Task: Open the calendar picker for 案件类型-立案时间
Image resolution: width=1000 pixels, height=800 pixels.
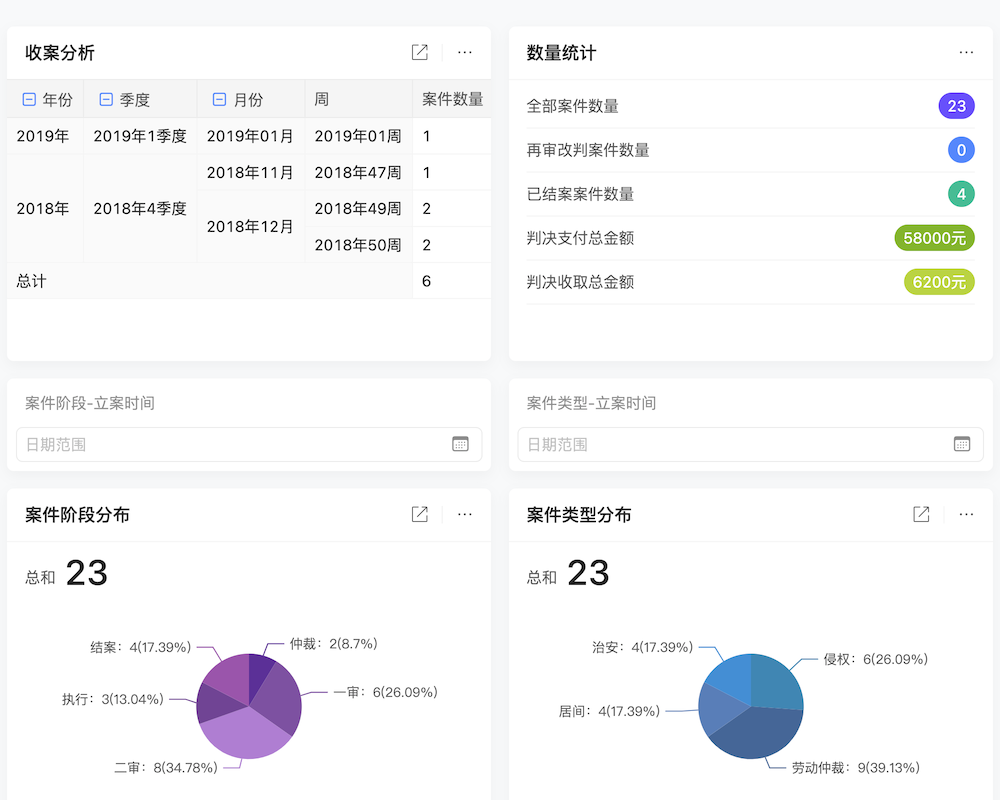Action: pyautogui.click(x=961, y=443)
